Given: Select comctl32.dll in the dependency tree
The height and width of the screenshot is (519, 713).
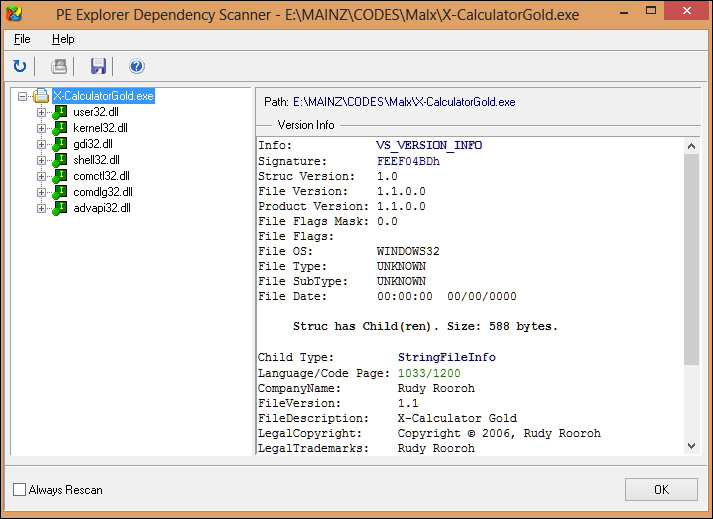Looking at the screenshot, I should 101,176.
